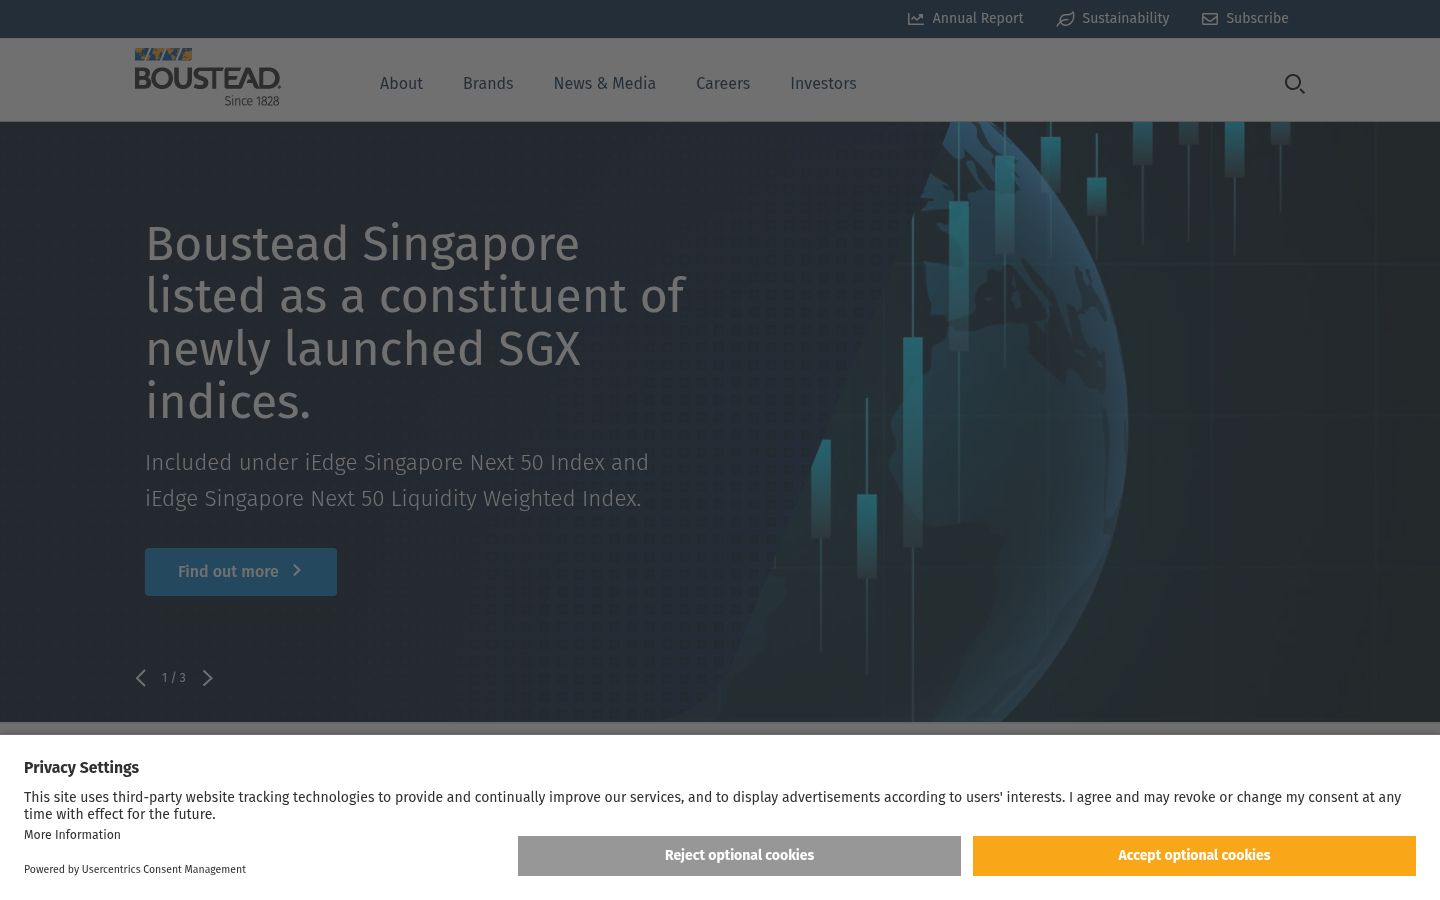Click the third-party tracking consent paragraph
Screen dimensions: 1440x900
(712, 806)
